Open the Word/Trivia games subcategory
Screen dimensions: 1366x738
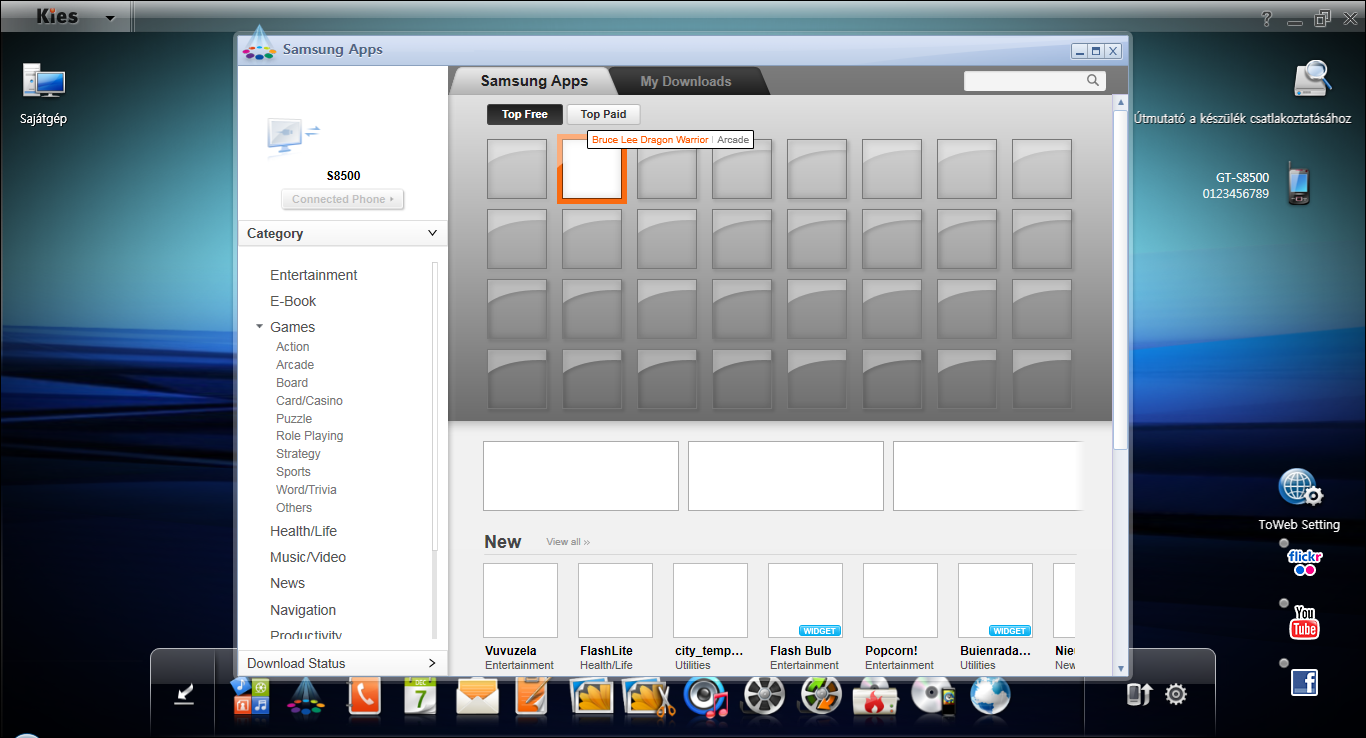coord(306,490)
